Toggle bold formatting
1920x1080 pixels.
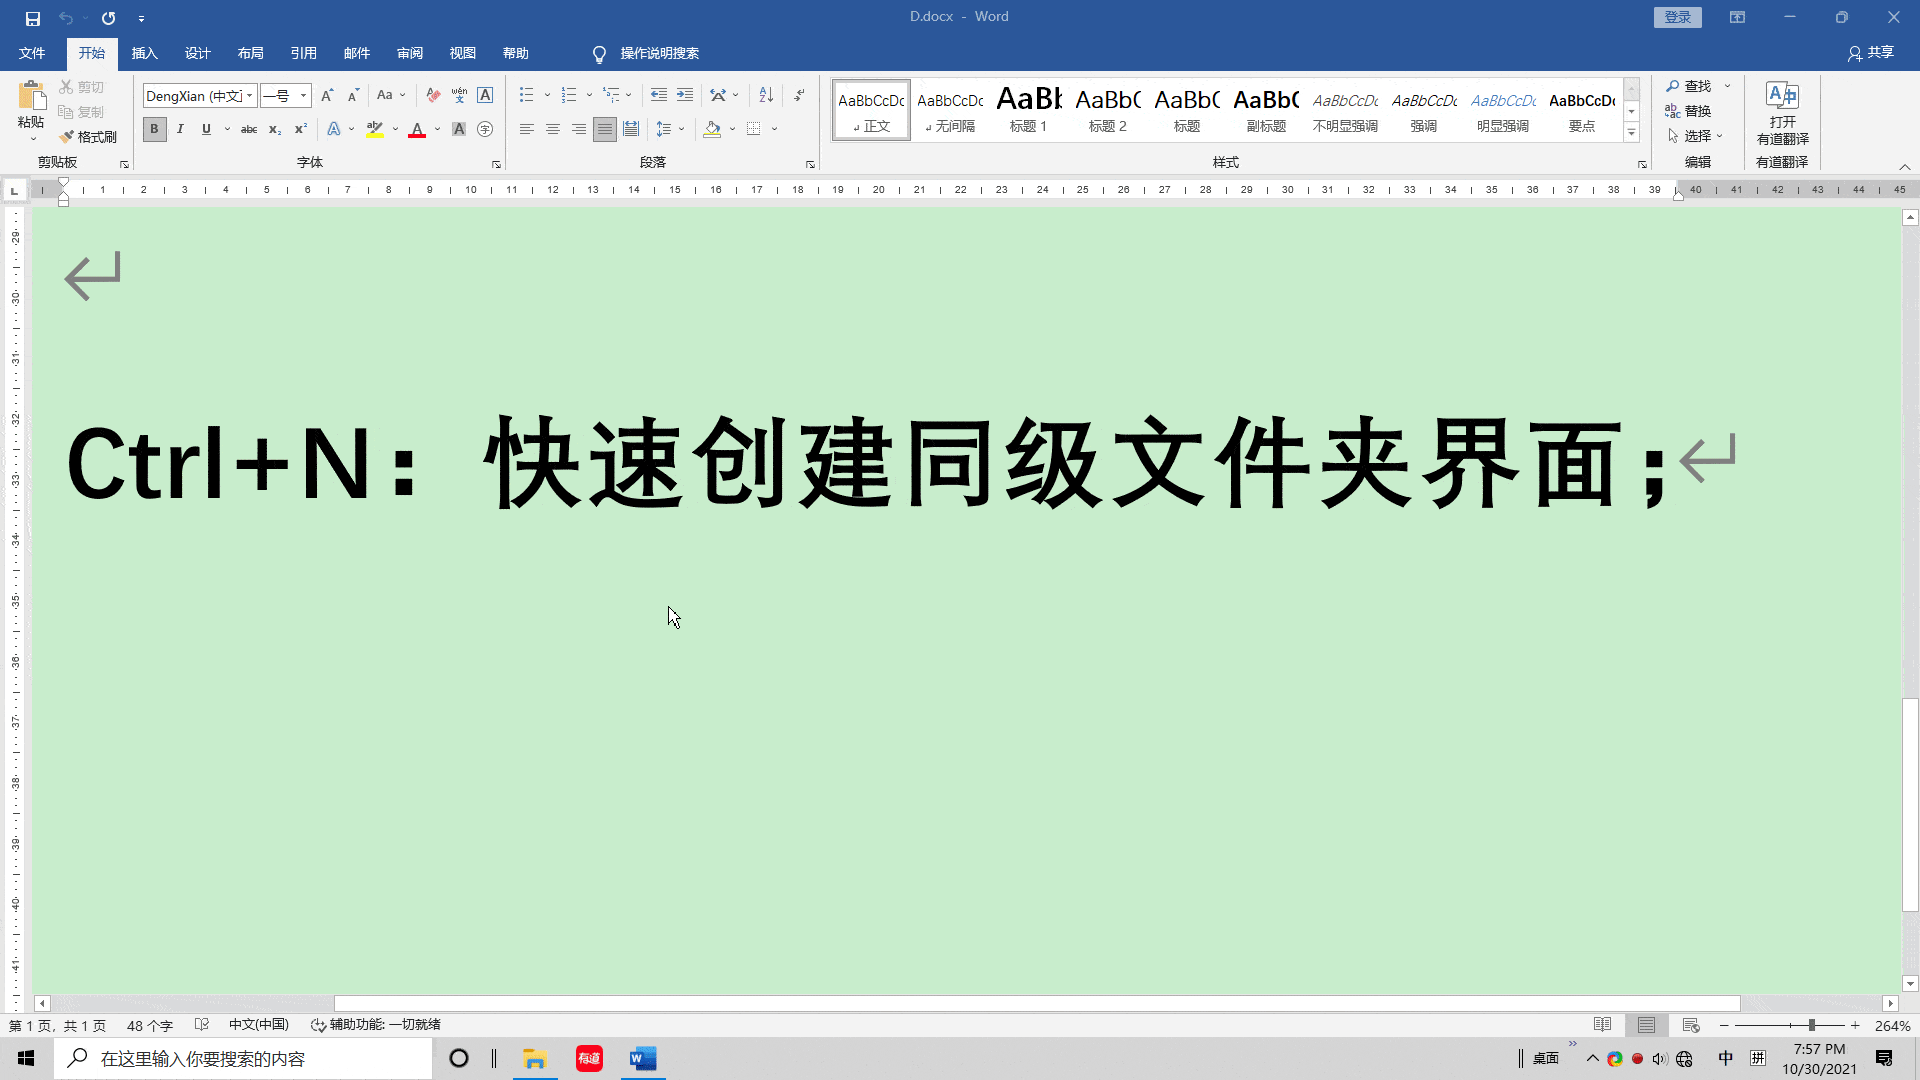click(x=154, y=129)
